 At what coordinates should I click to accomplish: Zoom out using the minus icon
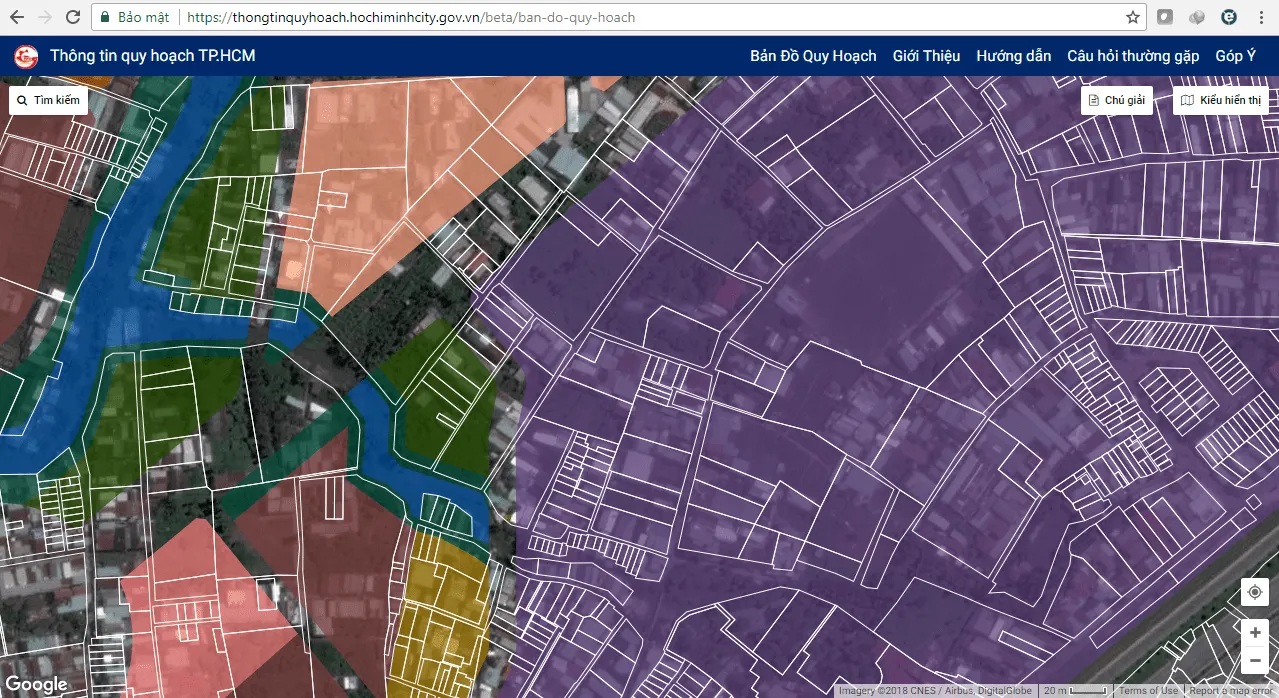pos(1254,659)
